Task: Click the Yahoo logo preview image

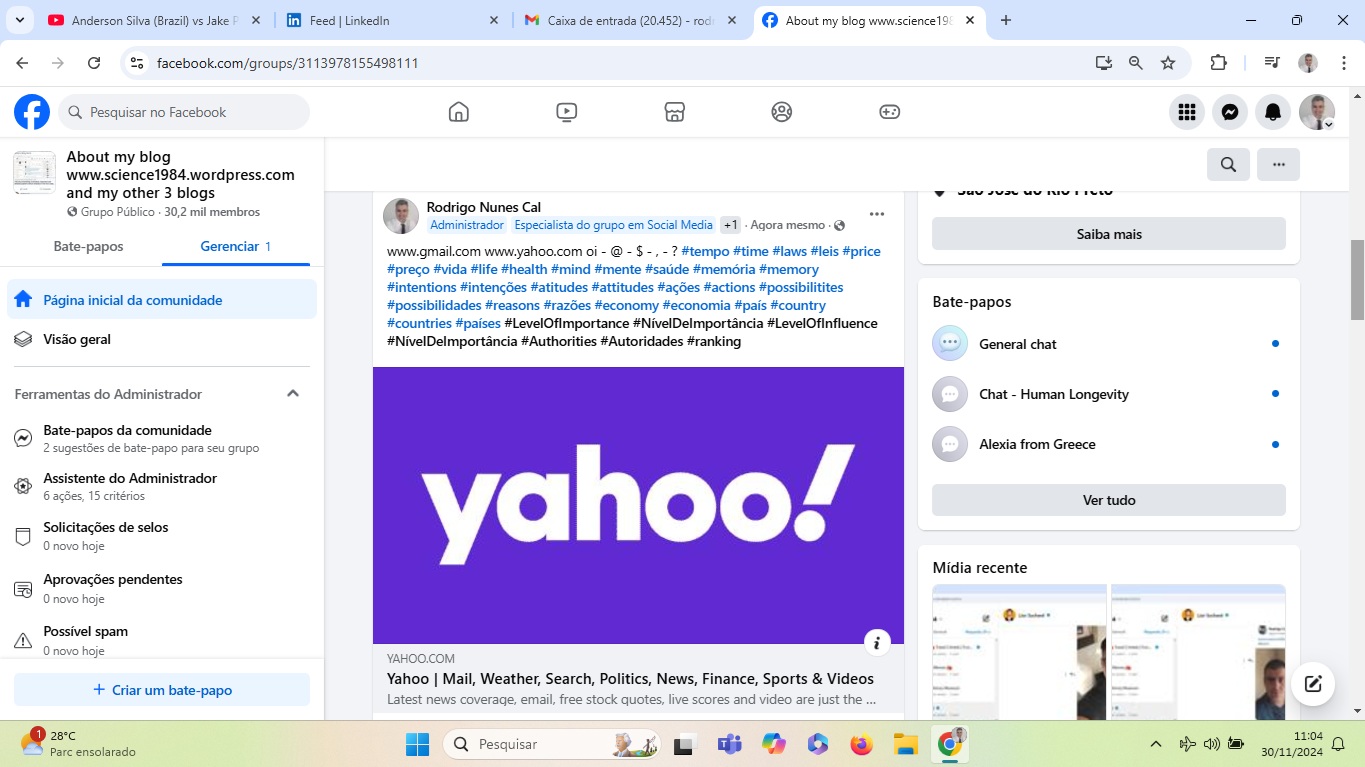Action: tap(638, 505)
